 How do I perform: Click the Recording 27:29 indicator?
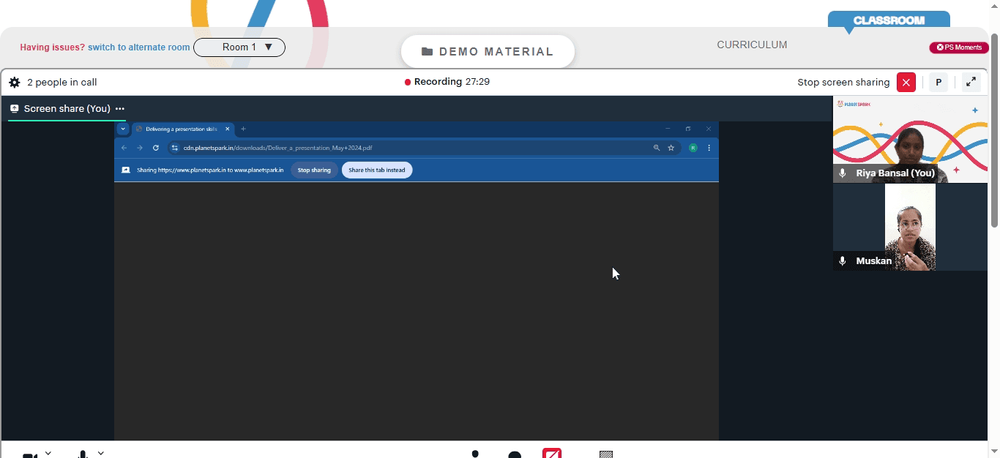point(448,82)
